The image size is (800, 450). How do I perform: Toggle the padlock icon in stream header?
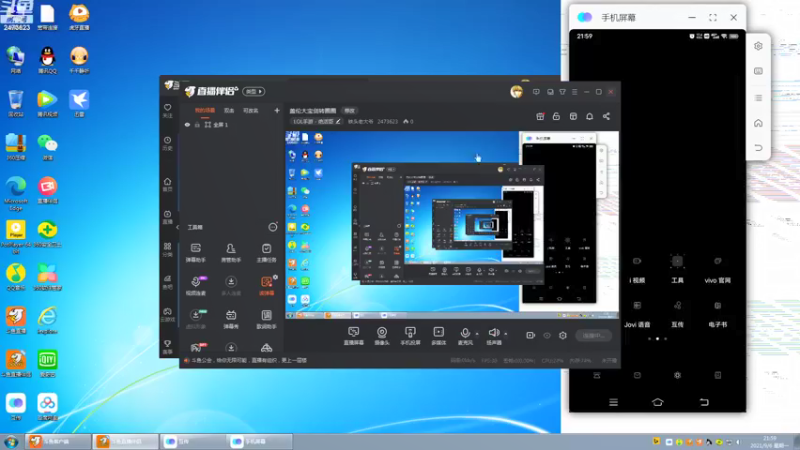[556, 116]
